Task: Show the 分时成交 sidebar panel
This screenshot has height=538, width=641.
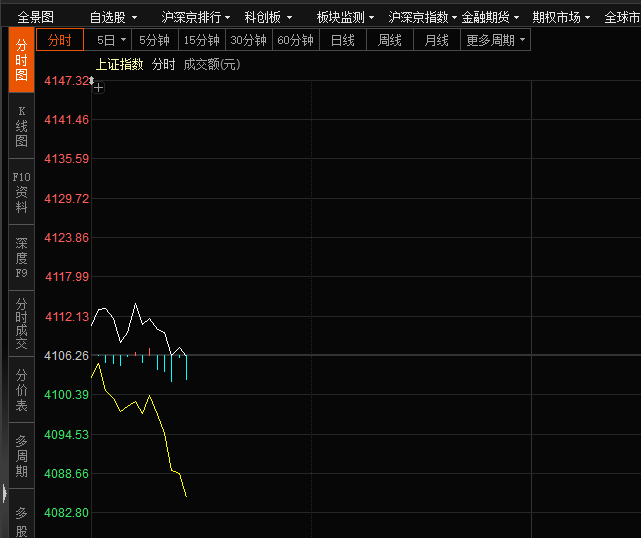Action: point(22,324)
